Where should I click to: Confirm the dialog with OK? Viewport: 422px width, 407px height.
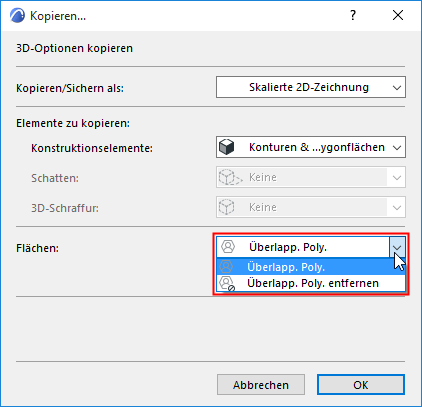[361, 385]
